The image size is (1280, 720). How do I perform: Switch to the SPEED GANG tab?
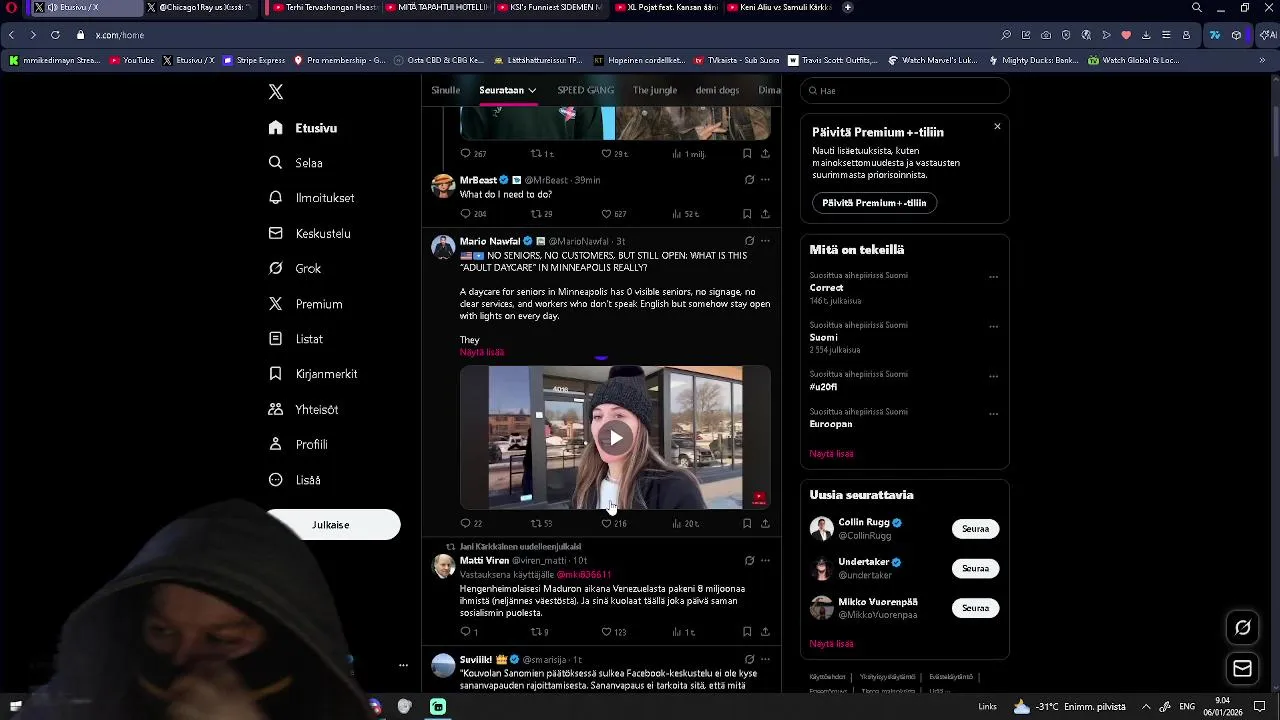pyautogui.click(x=586, y=90)
